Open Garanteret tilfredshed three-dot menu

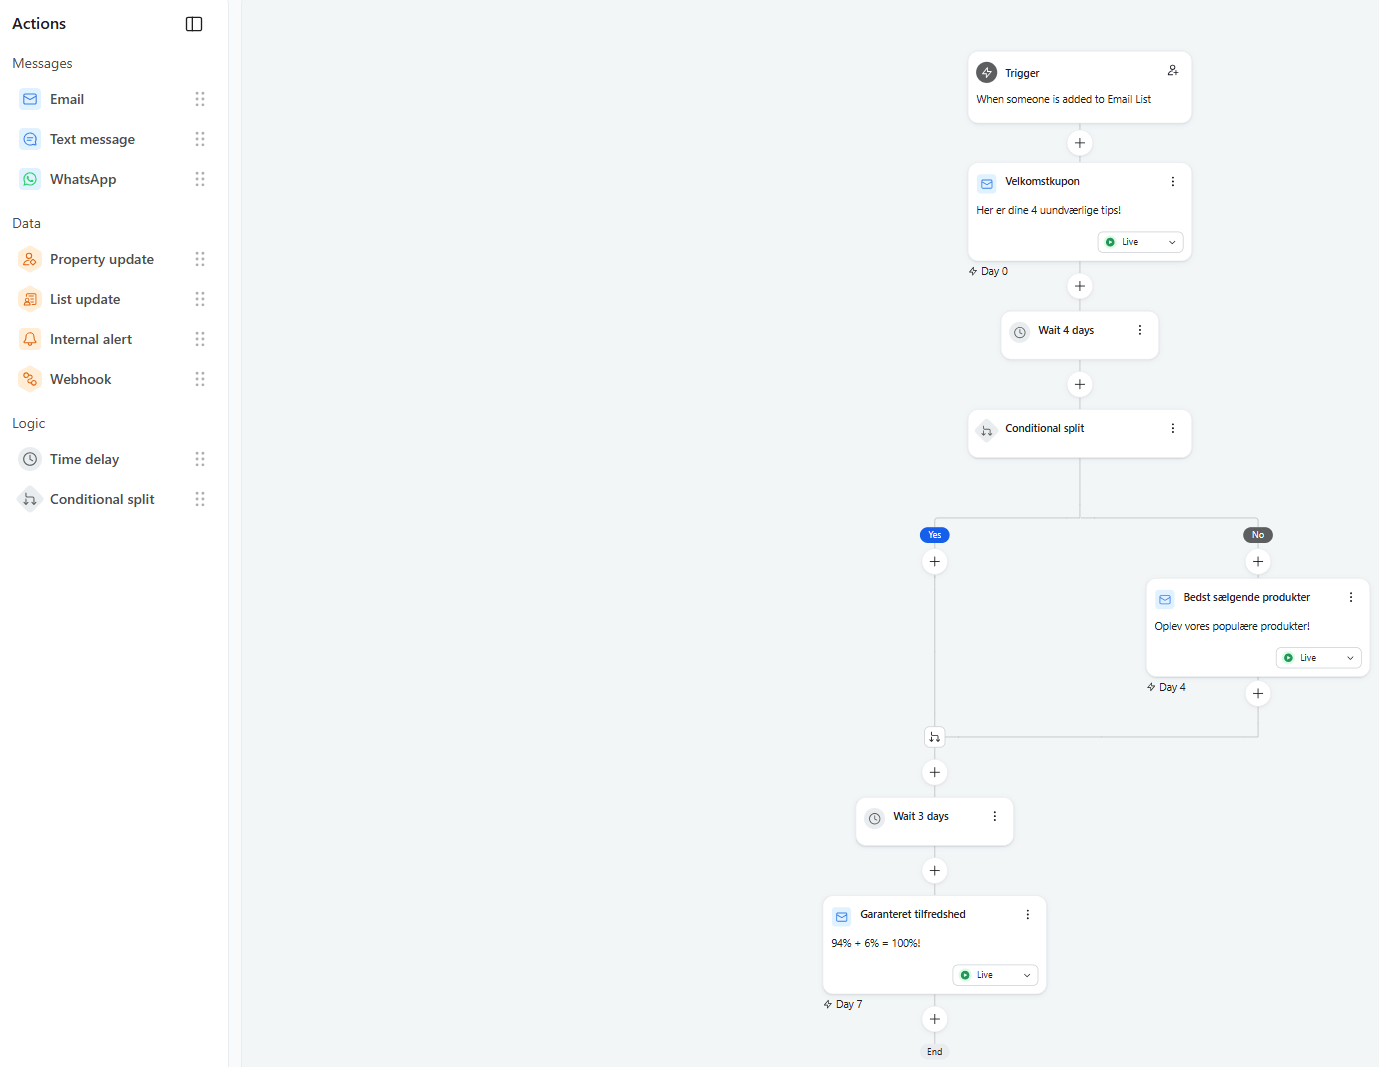(x=1028, y=915)
